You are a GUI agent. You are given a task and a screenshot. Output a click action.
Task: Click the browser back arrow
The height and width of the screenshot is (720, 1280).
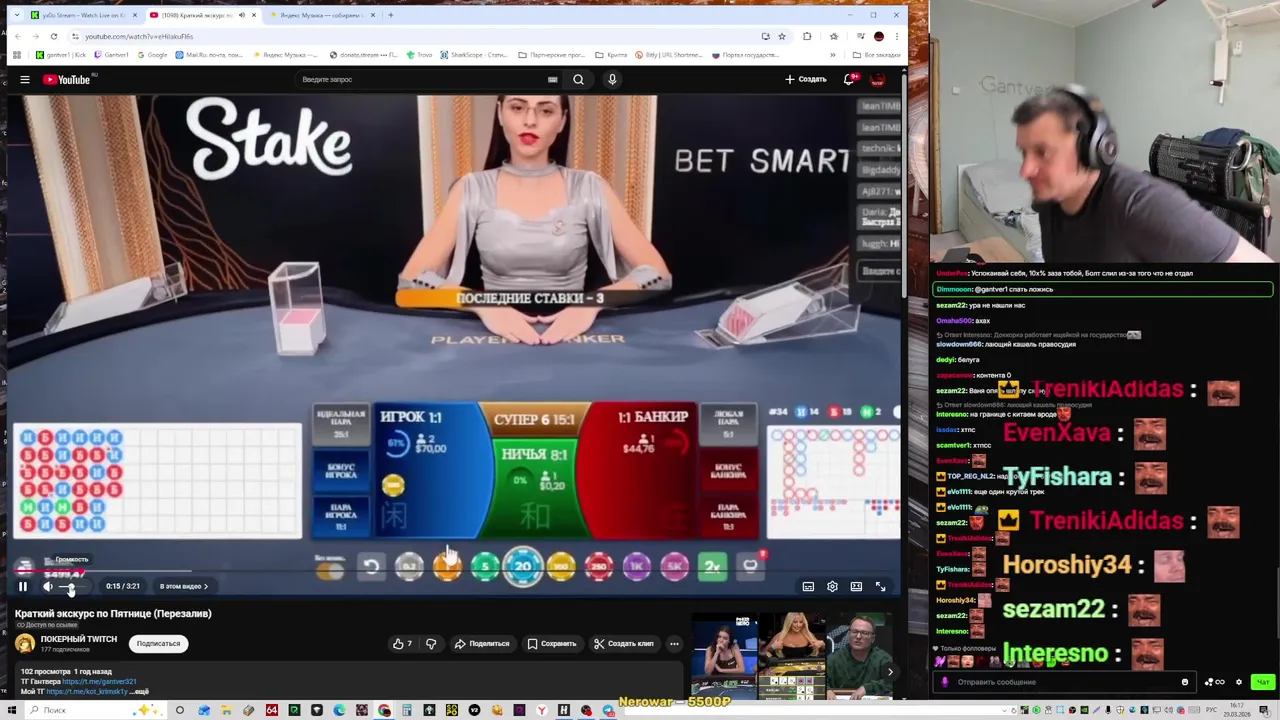[x=17, y=36]
